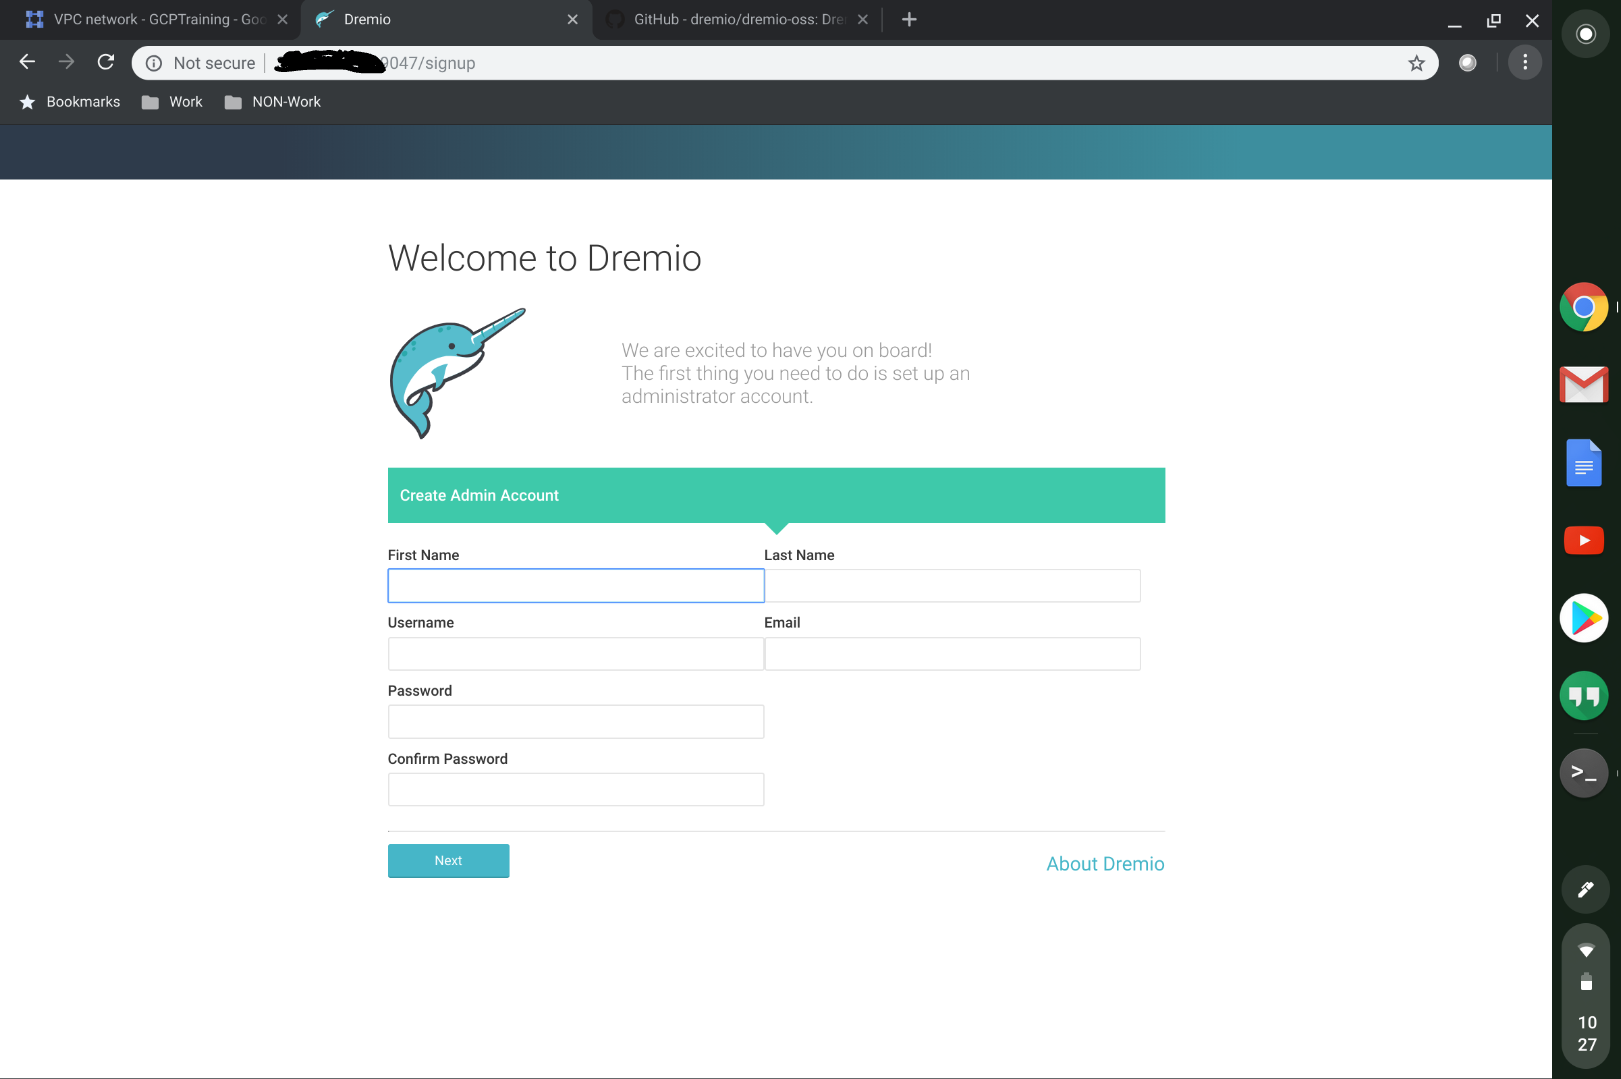The width and height of the screenshot is (1621, 1079).
Task: Click the Email input field
Action: pos(952,654)
